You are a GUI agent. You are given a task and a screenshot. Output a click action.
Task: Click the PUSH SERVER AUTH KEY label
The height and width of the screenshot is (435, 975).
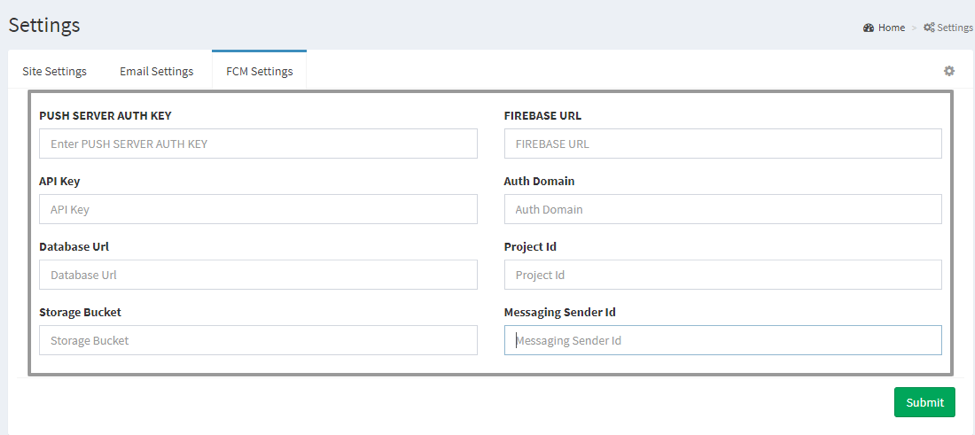point(105,116)
